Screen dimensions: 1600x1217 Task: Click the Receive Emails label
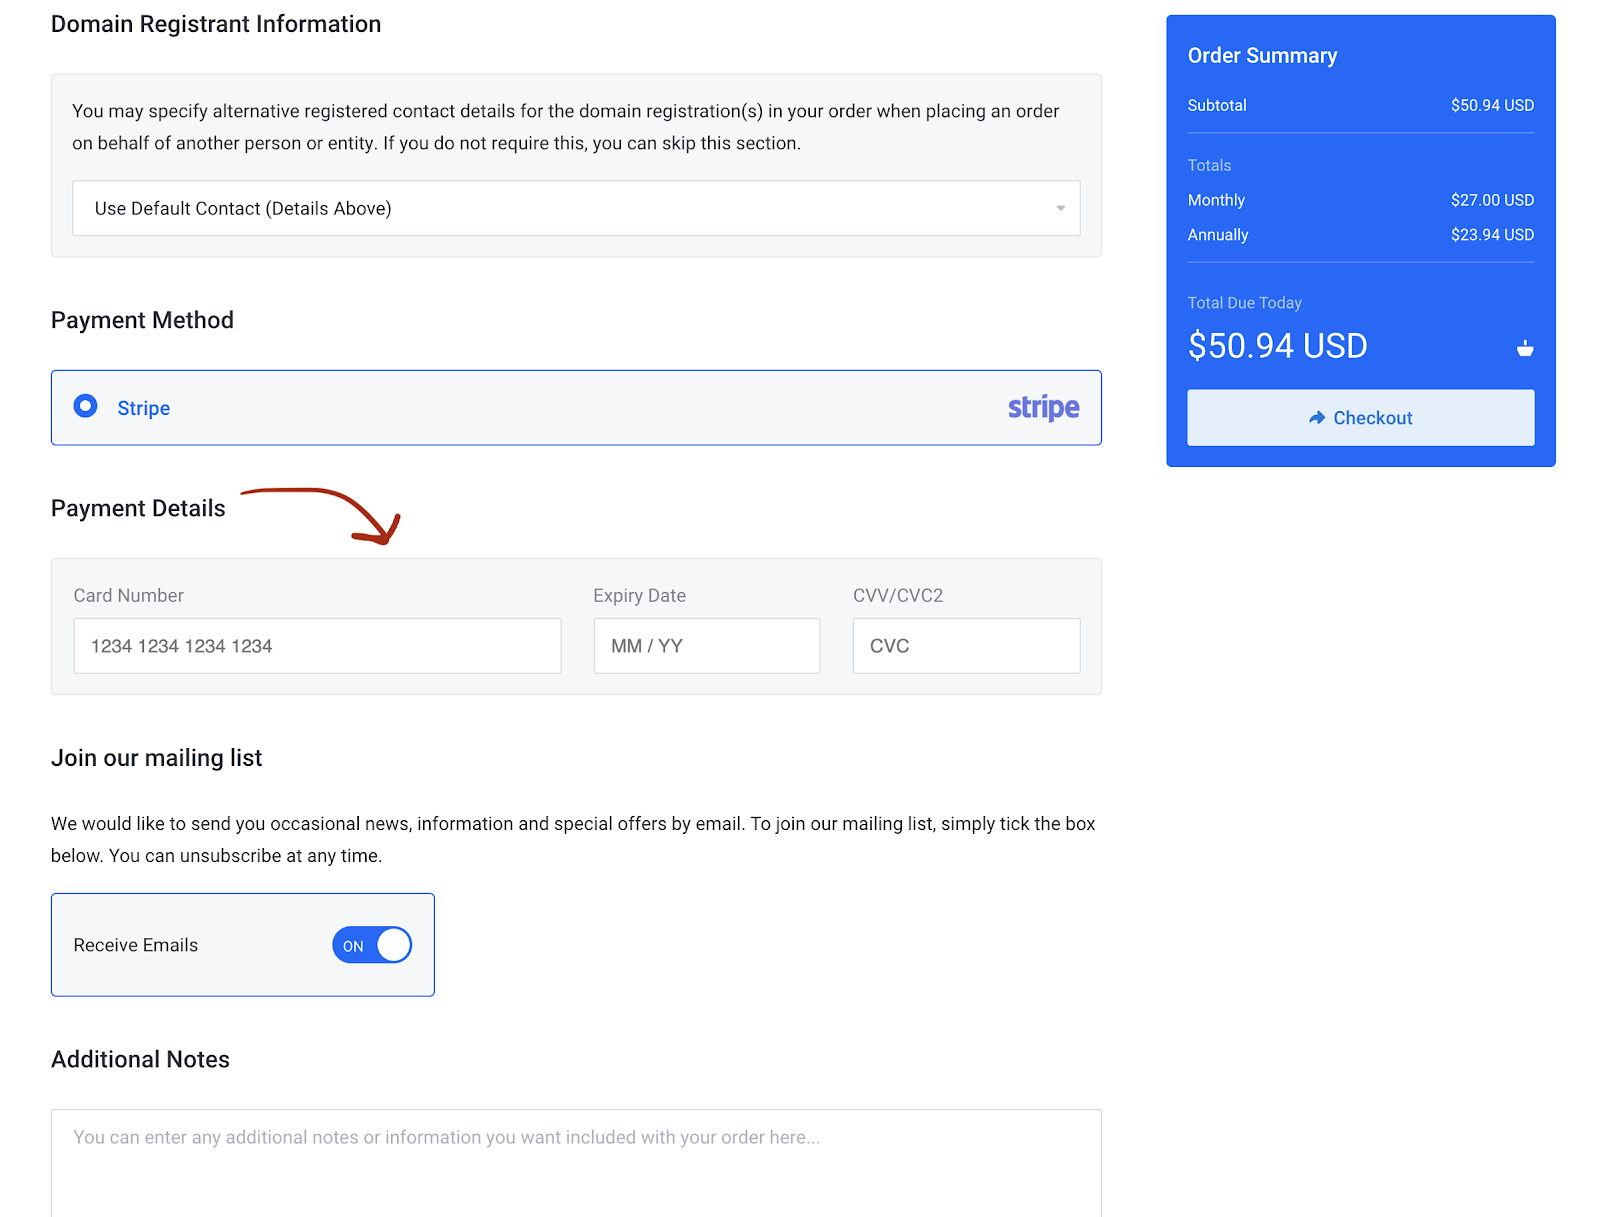[136, 945]
